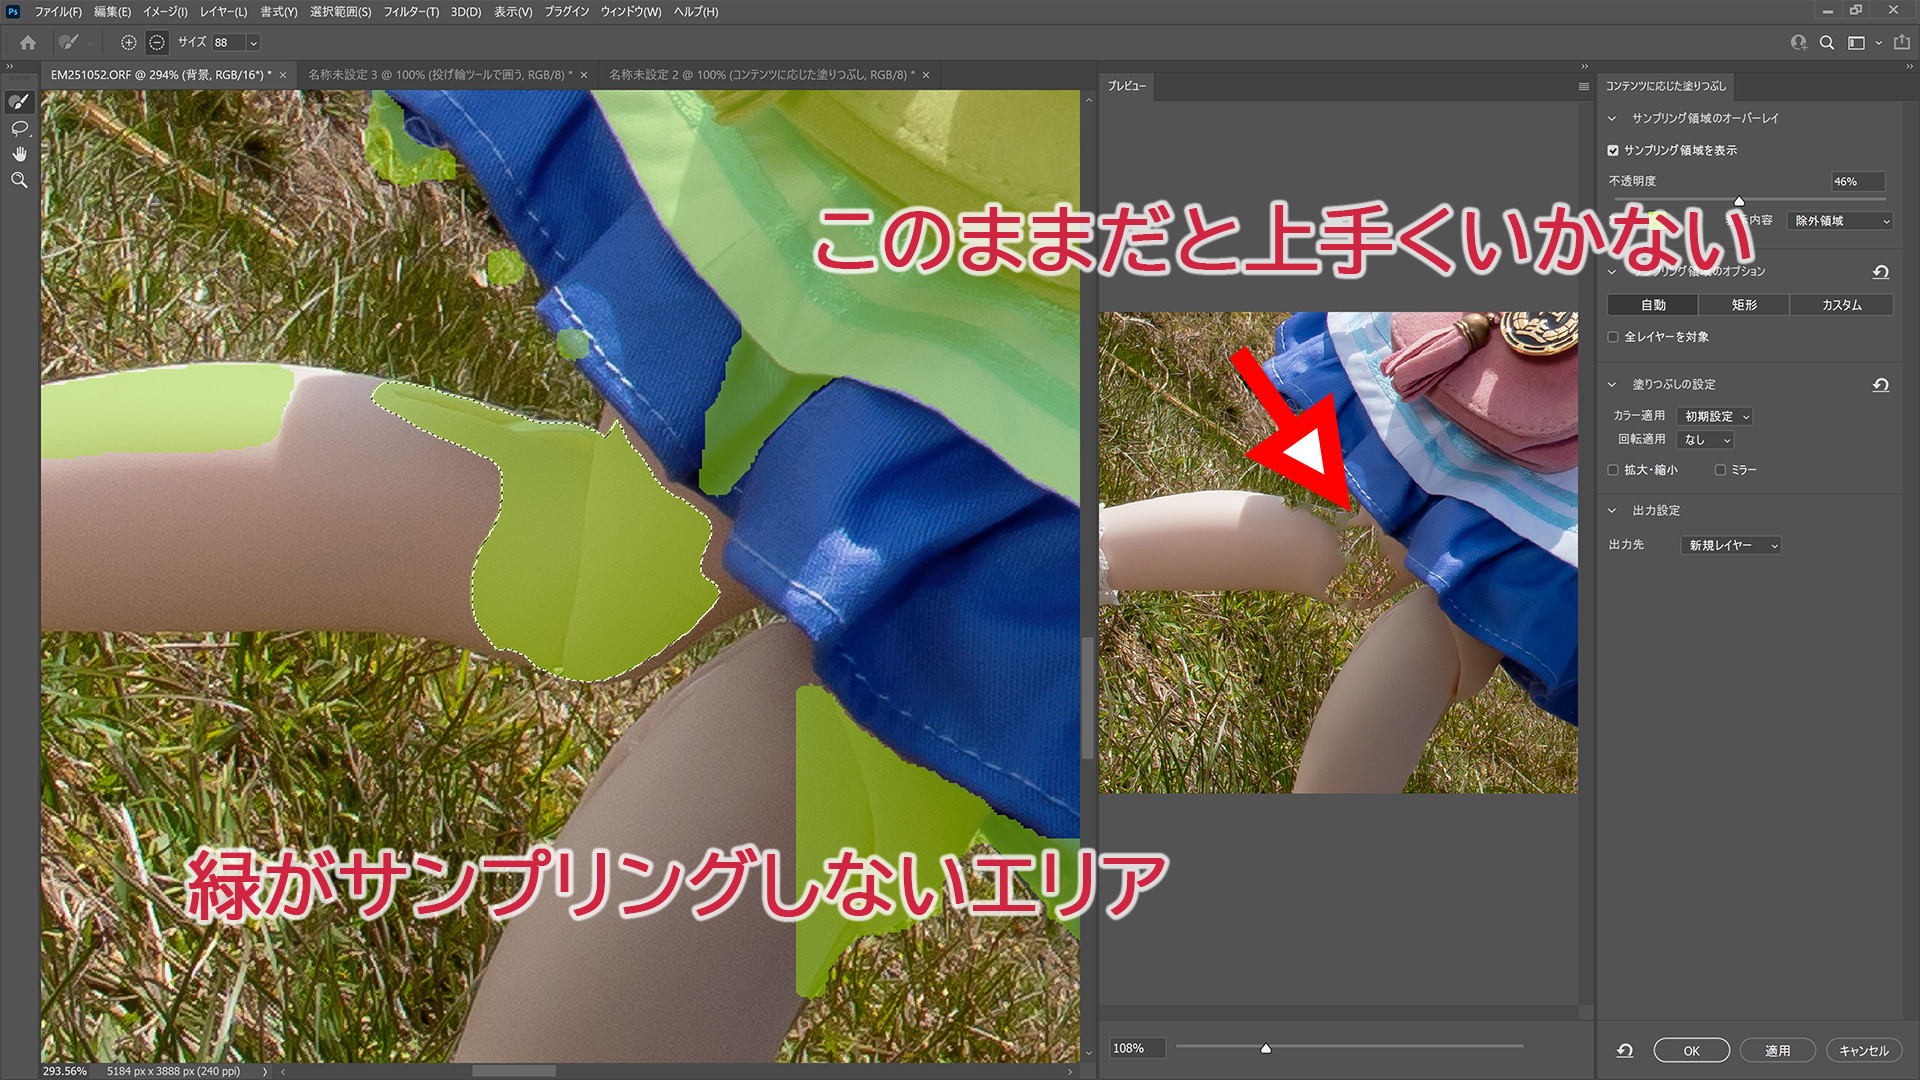Close the 名称未設定 2 document tab
The width and height of the screenshot is (1920, 1080).
[926, 75]
